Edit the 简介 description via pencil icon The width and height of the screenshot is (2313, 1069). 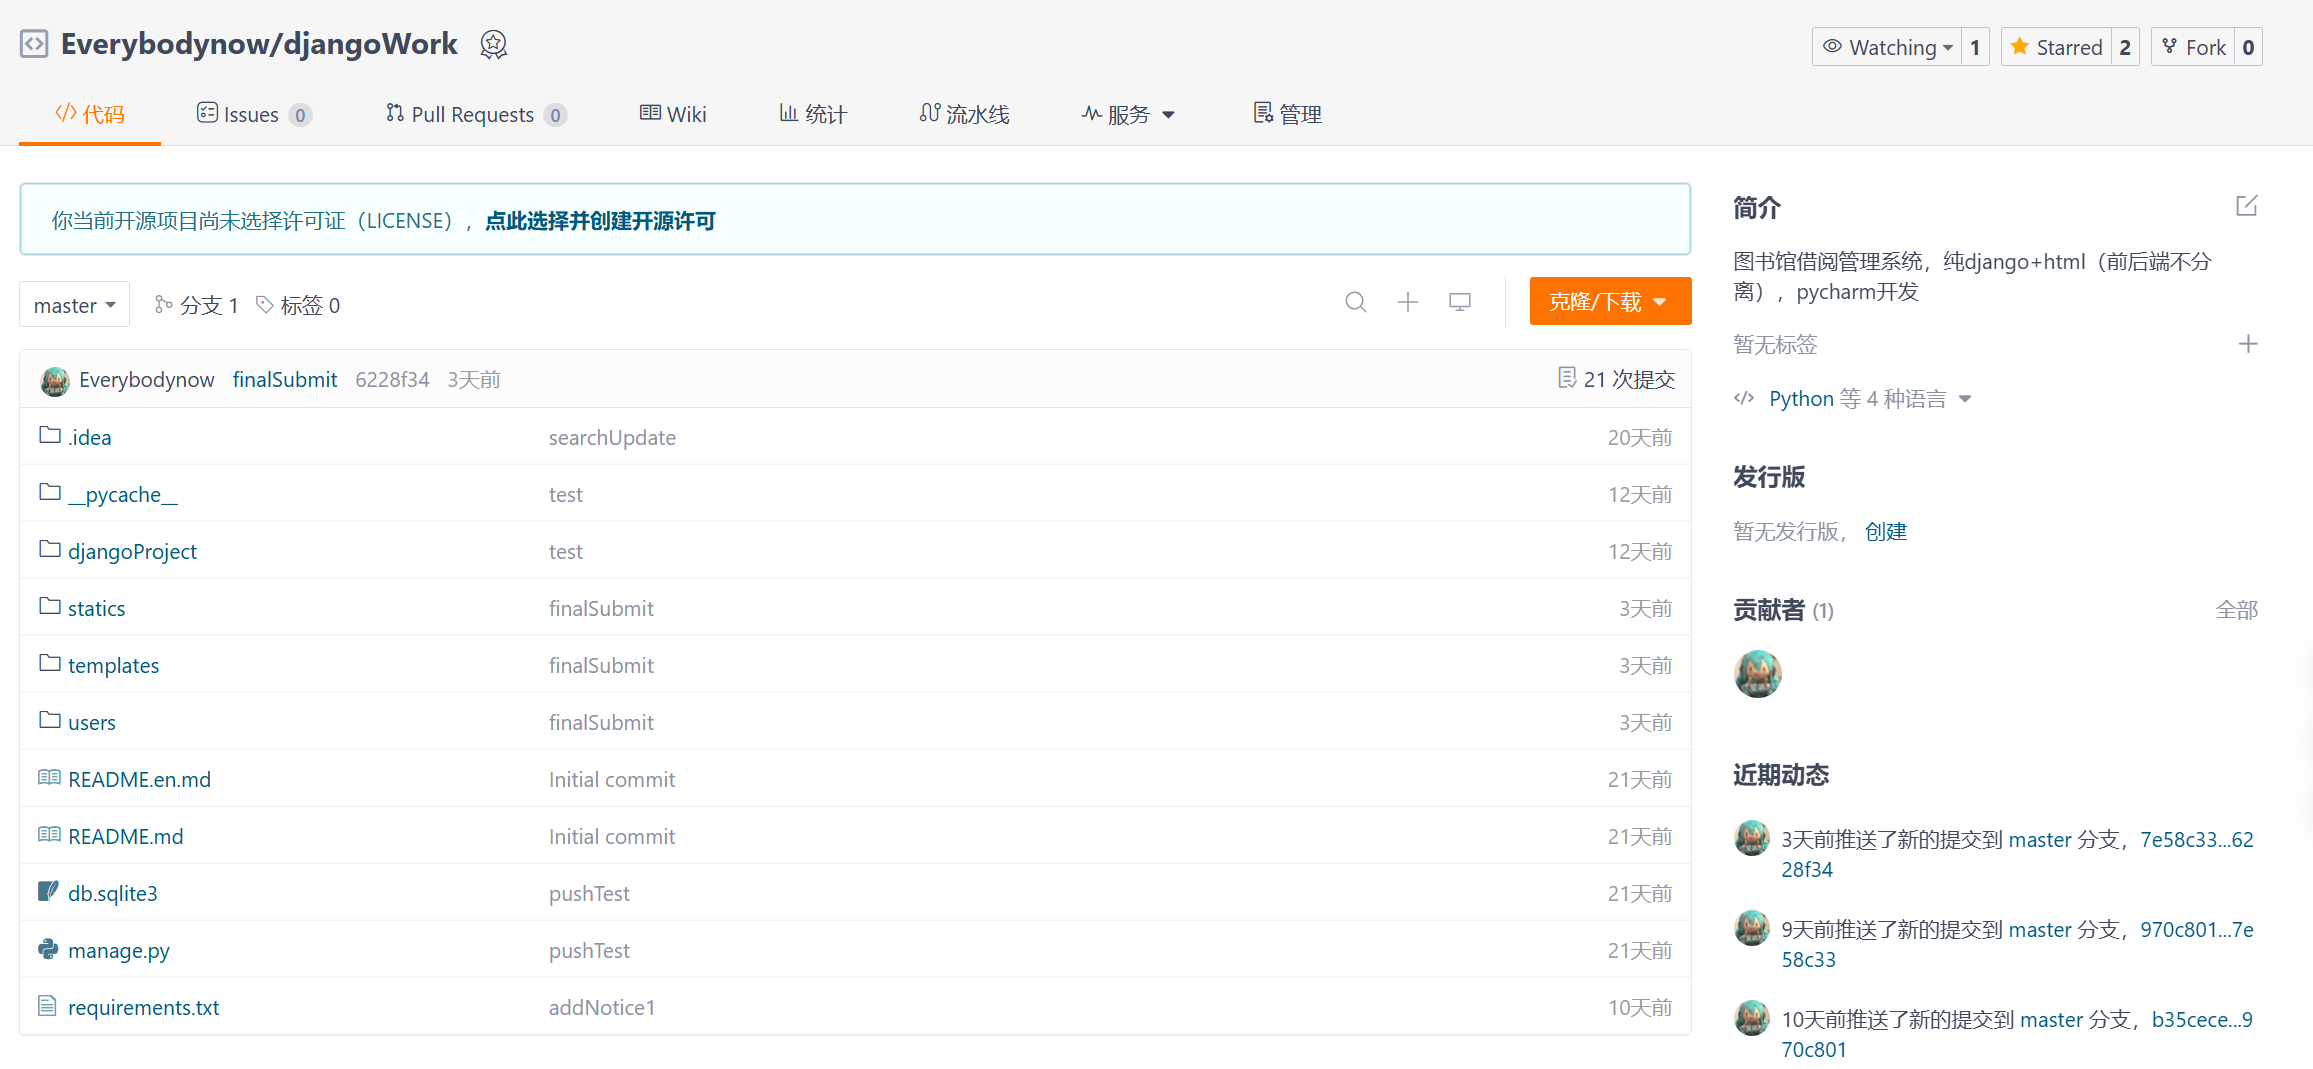(2246, 205)
